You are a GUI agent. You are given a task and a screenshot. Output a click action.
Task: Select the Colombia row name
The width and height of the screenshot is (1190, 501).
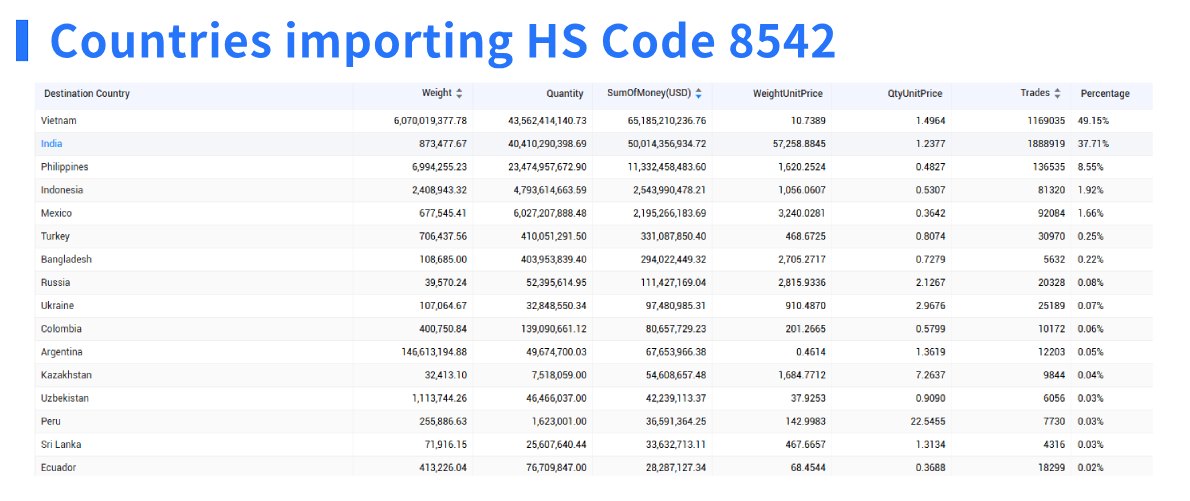61,329
